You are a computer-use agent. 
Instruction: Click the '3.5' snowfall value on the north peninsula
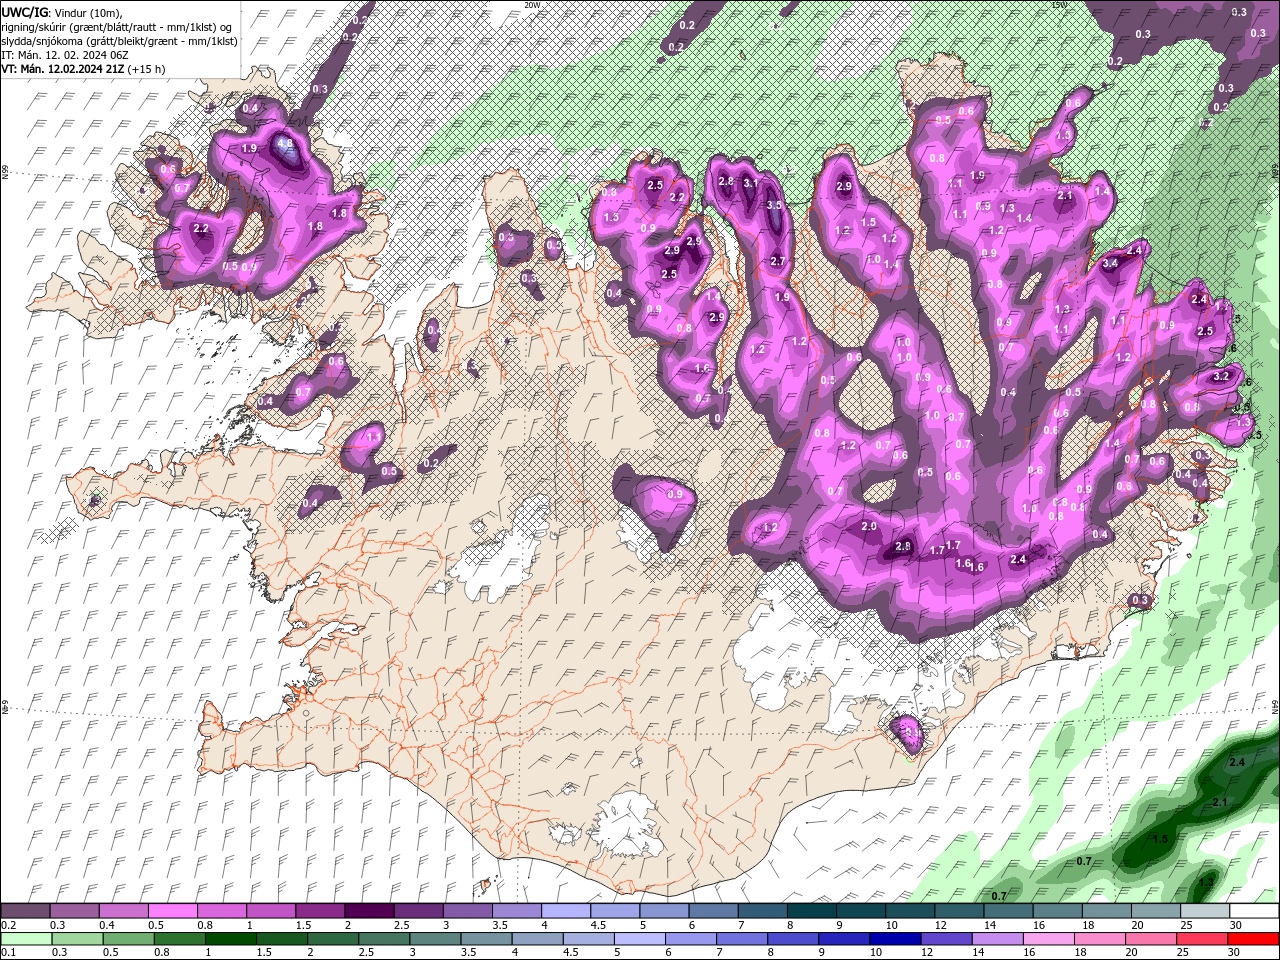pos(774,205)
